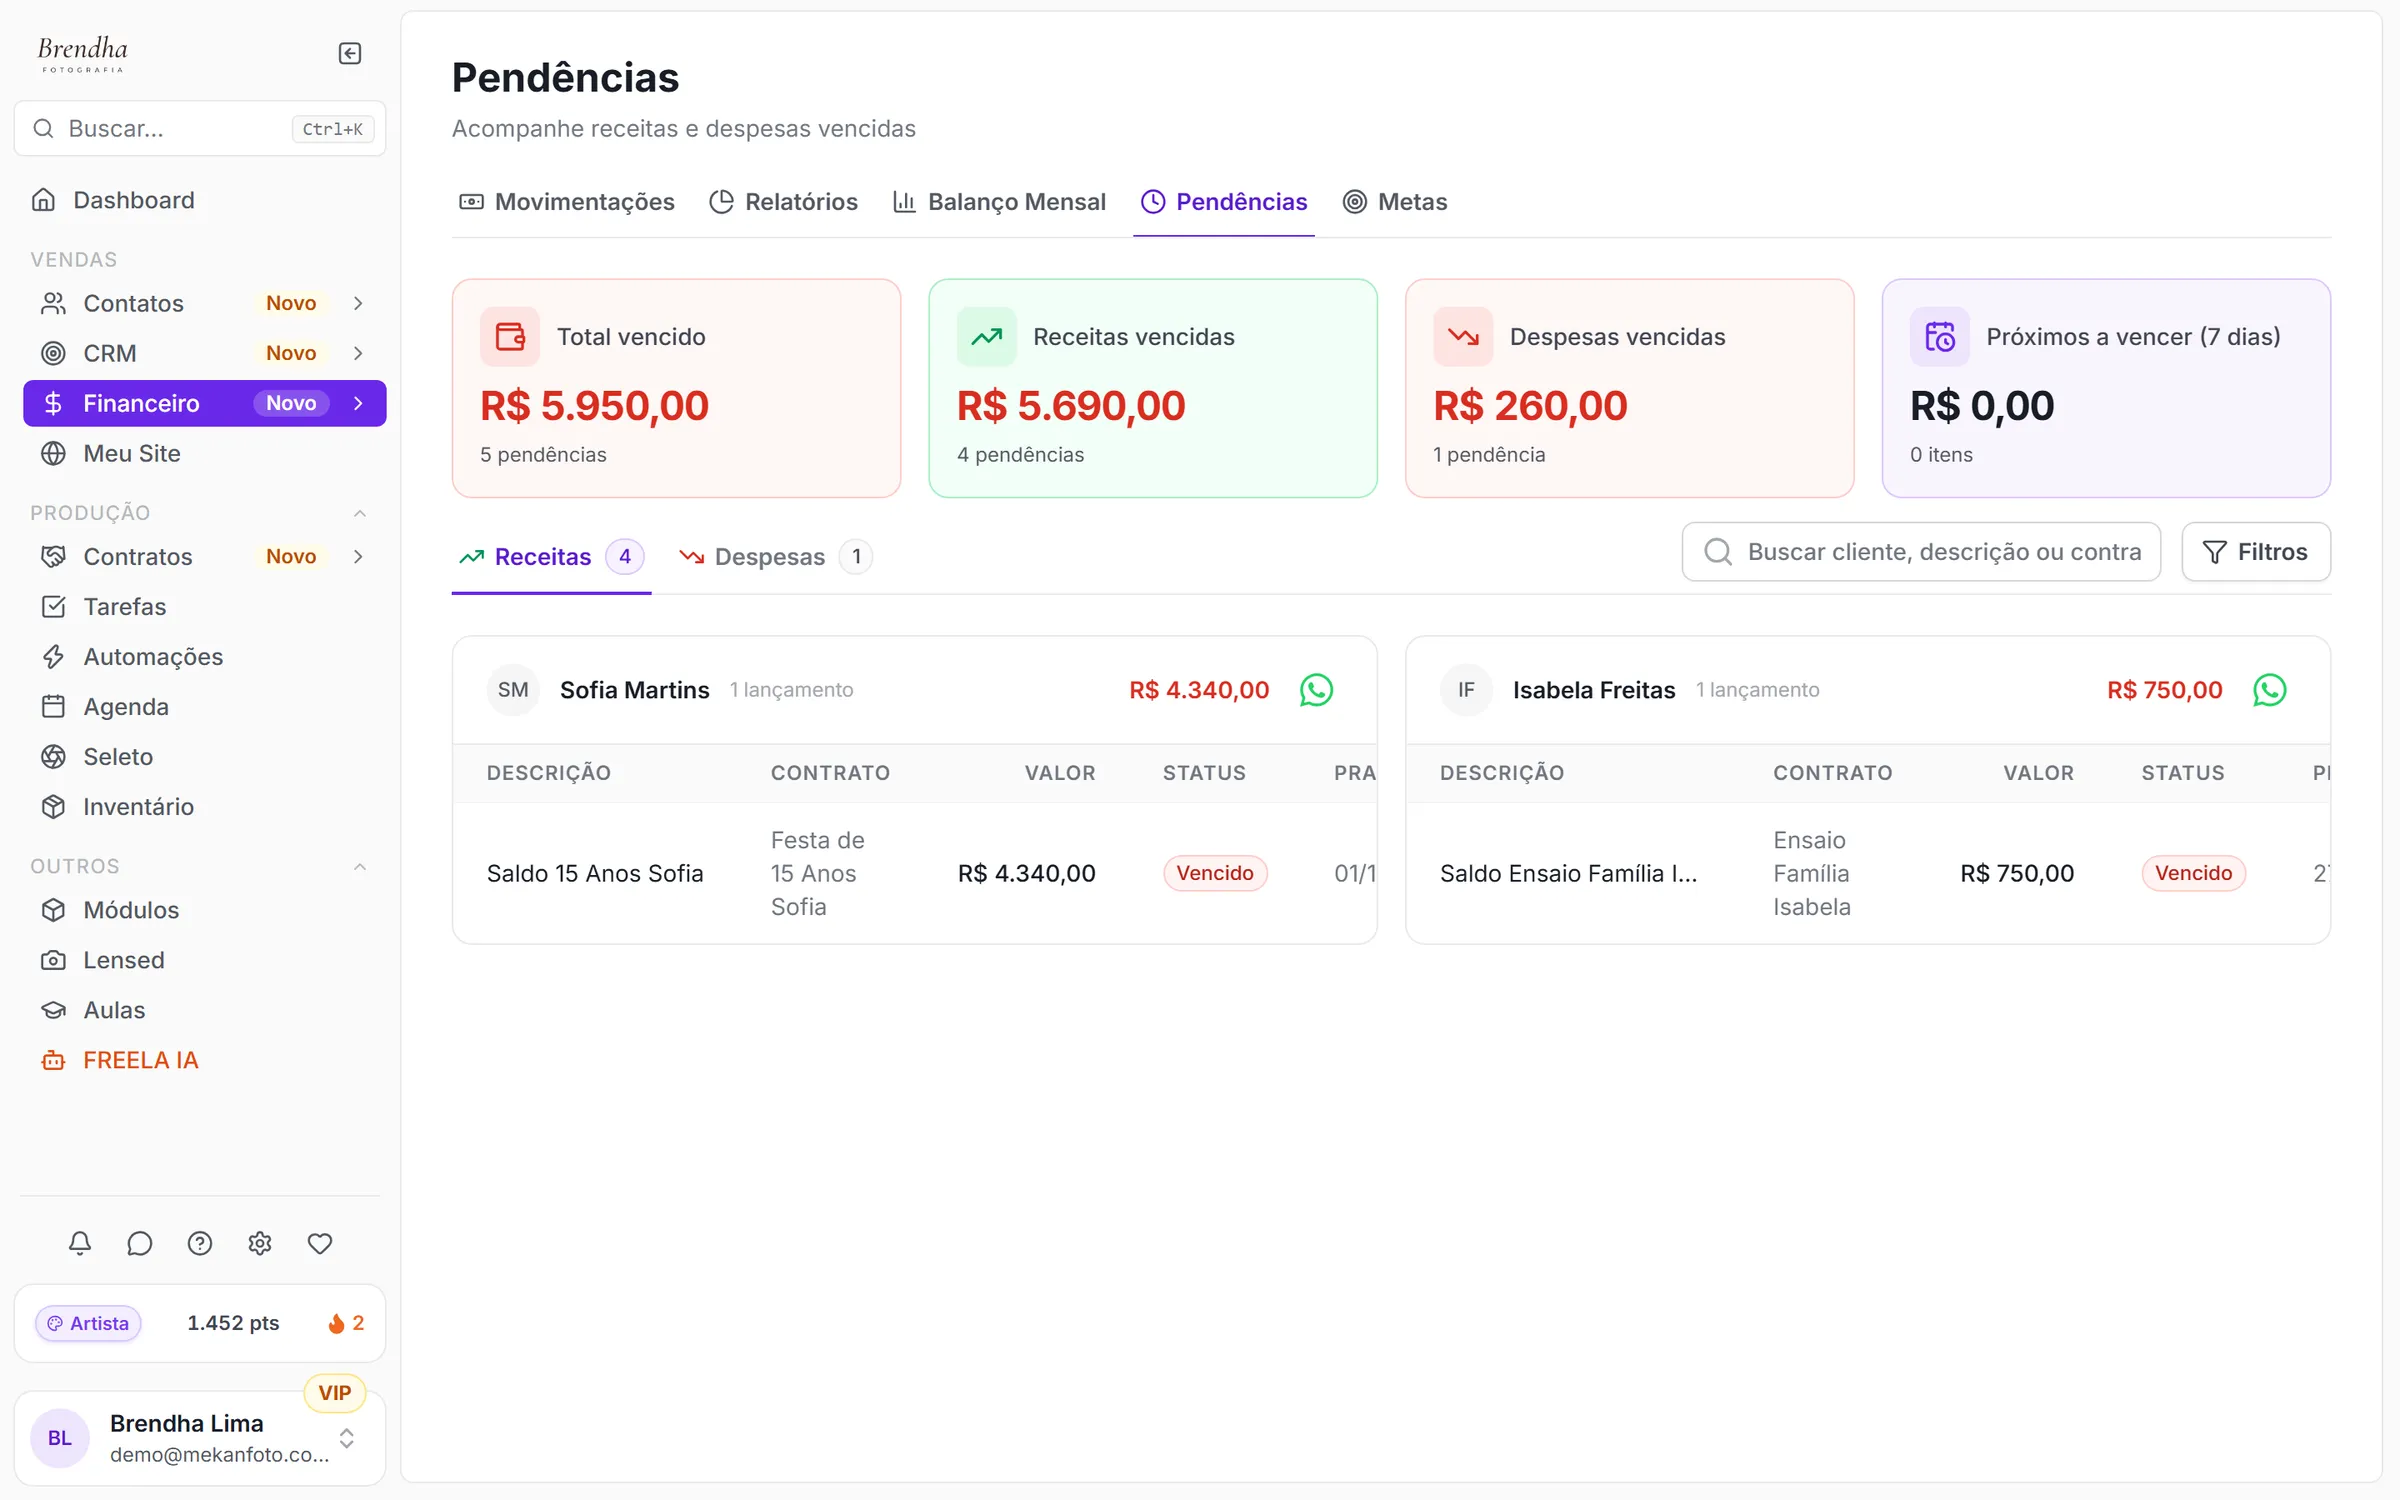Select the Despesas sub-tab
2400x1500 pixels.
775,557
